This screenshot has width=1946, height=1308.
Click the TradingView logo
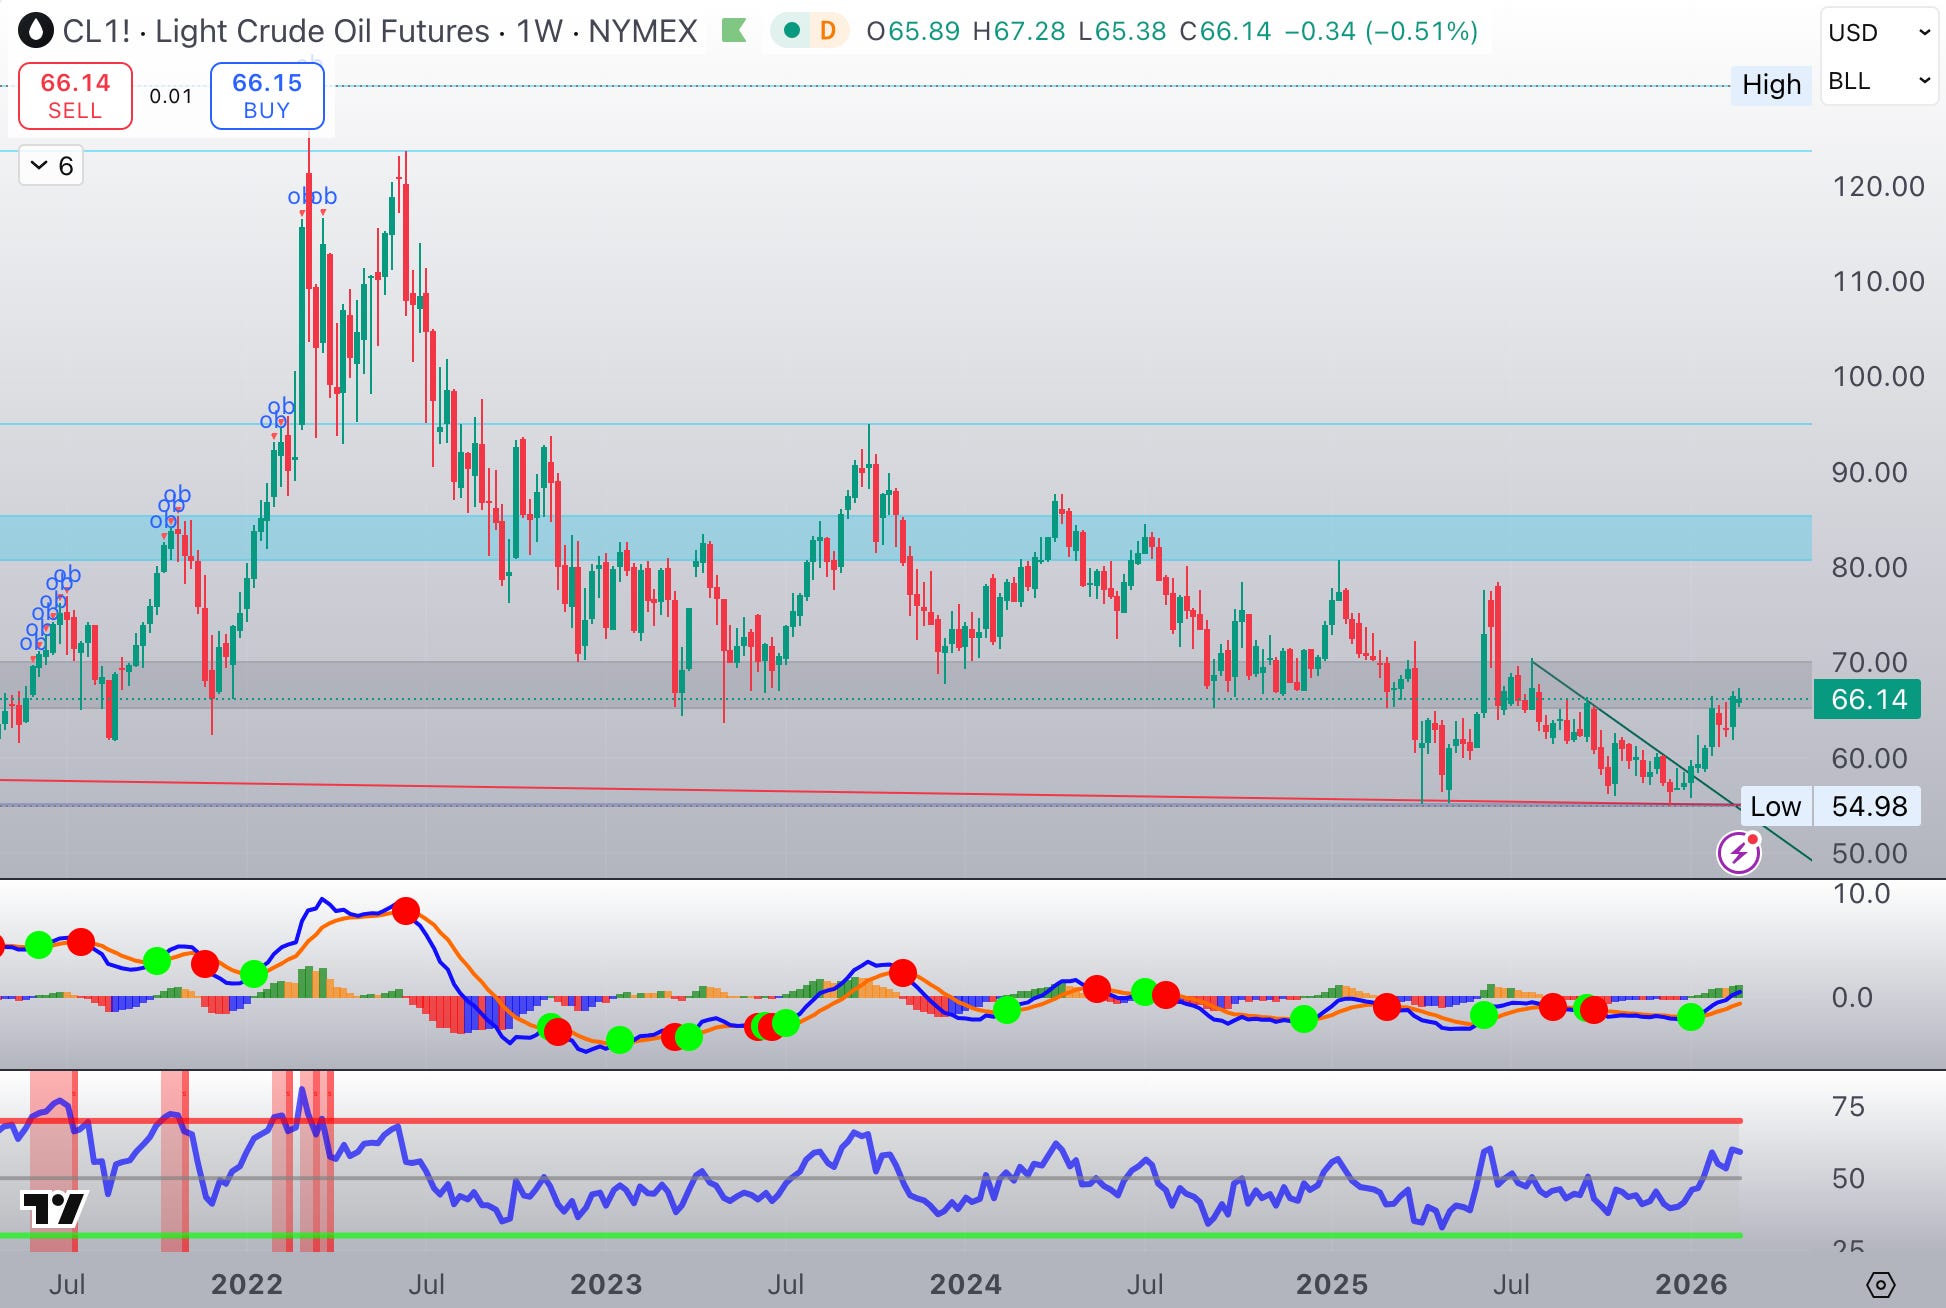pyautogui.click(x=53, y=1209)
